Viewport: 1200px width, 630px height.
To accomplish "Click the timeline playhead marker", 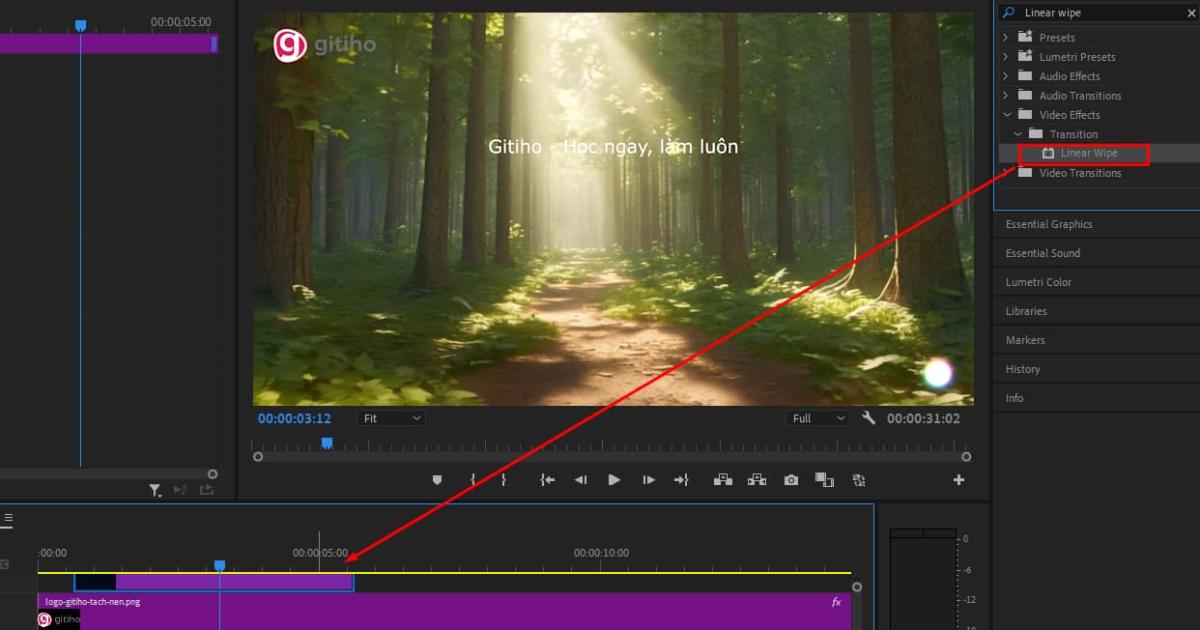I will (x=220, y=566).
